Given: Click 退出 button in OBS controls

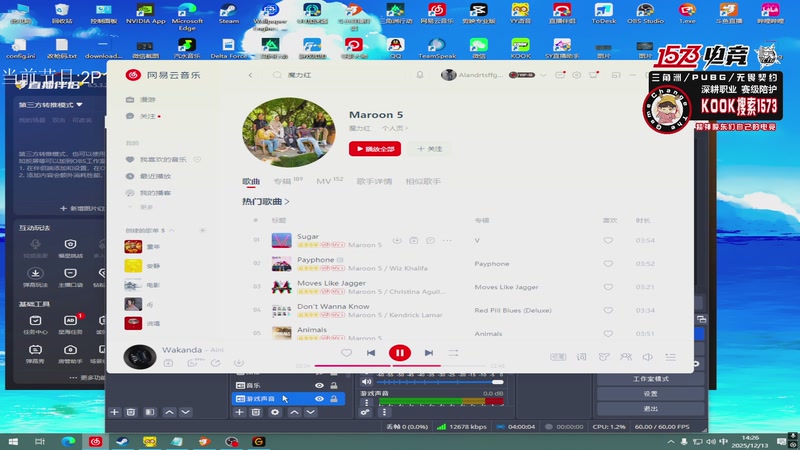Looking at the screenshot, I should (x=650, y=409).
